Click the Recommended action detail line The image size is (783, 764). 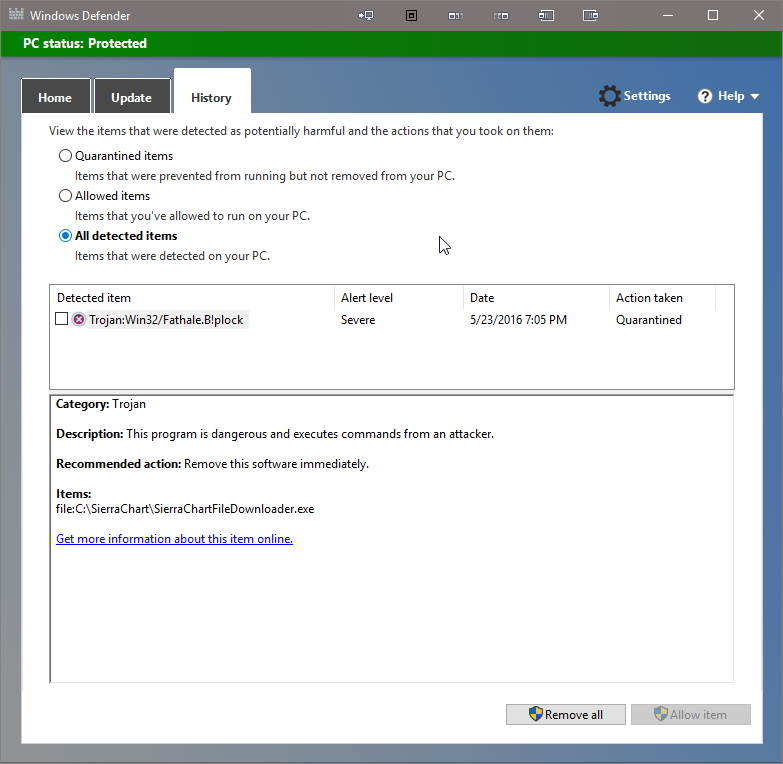[212, 464]
